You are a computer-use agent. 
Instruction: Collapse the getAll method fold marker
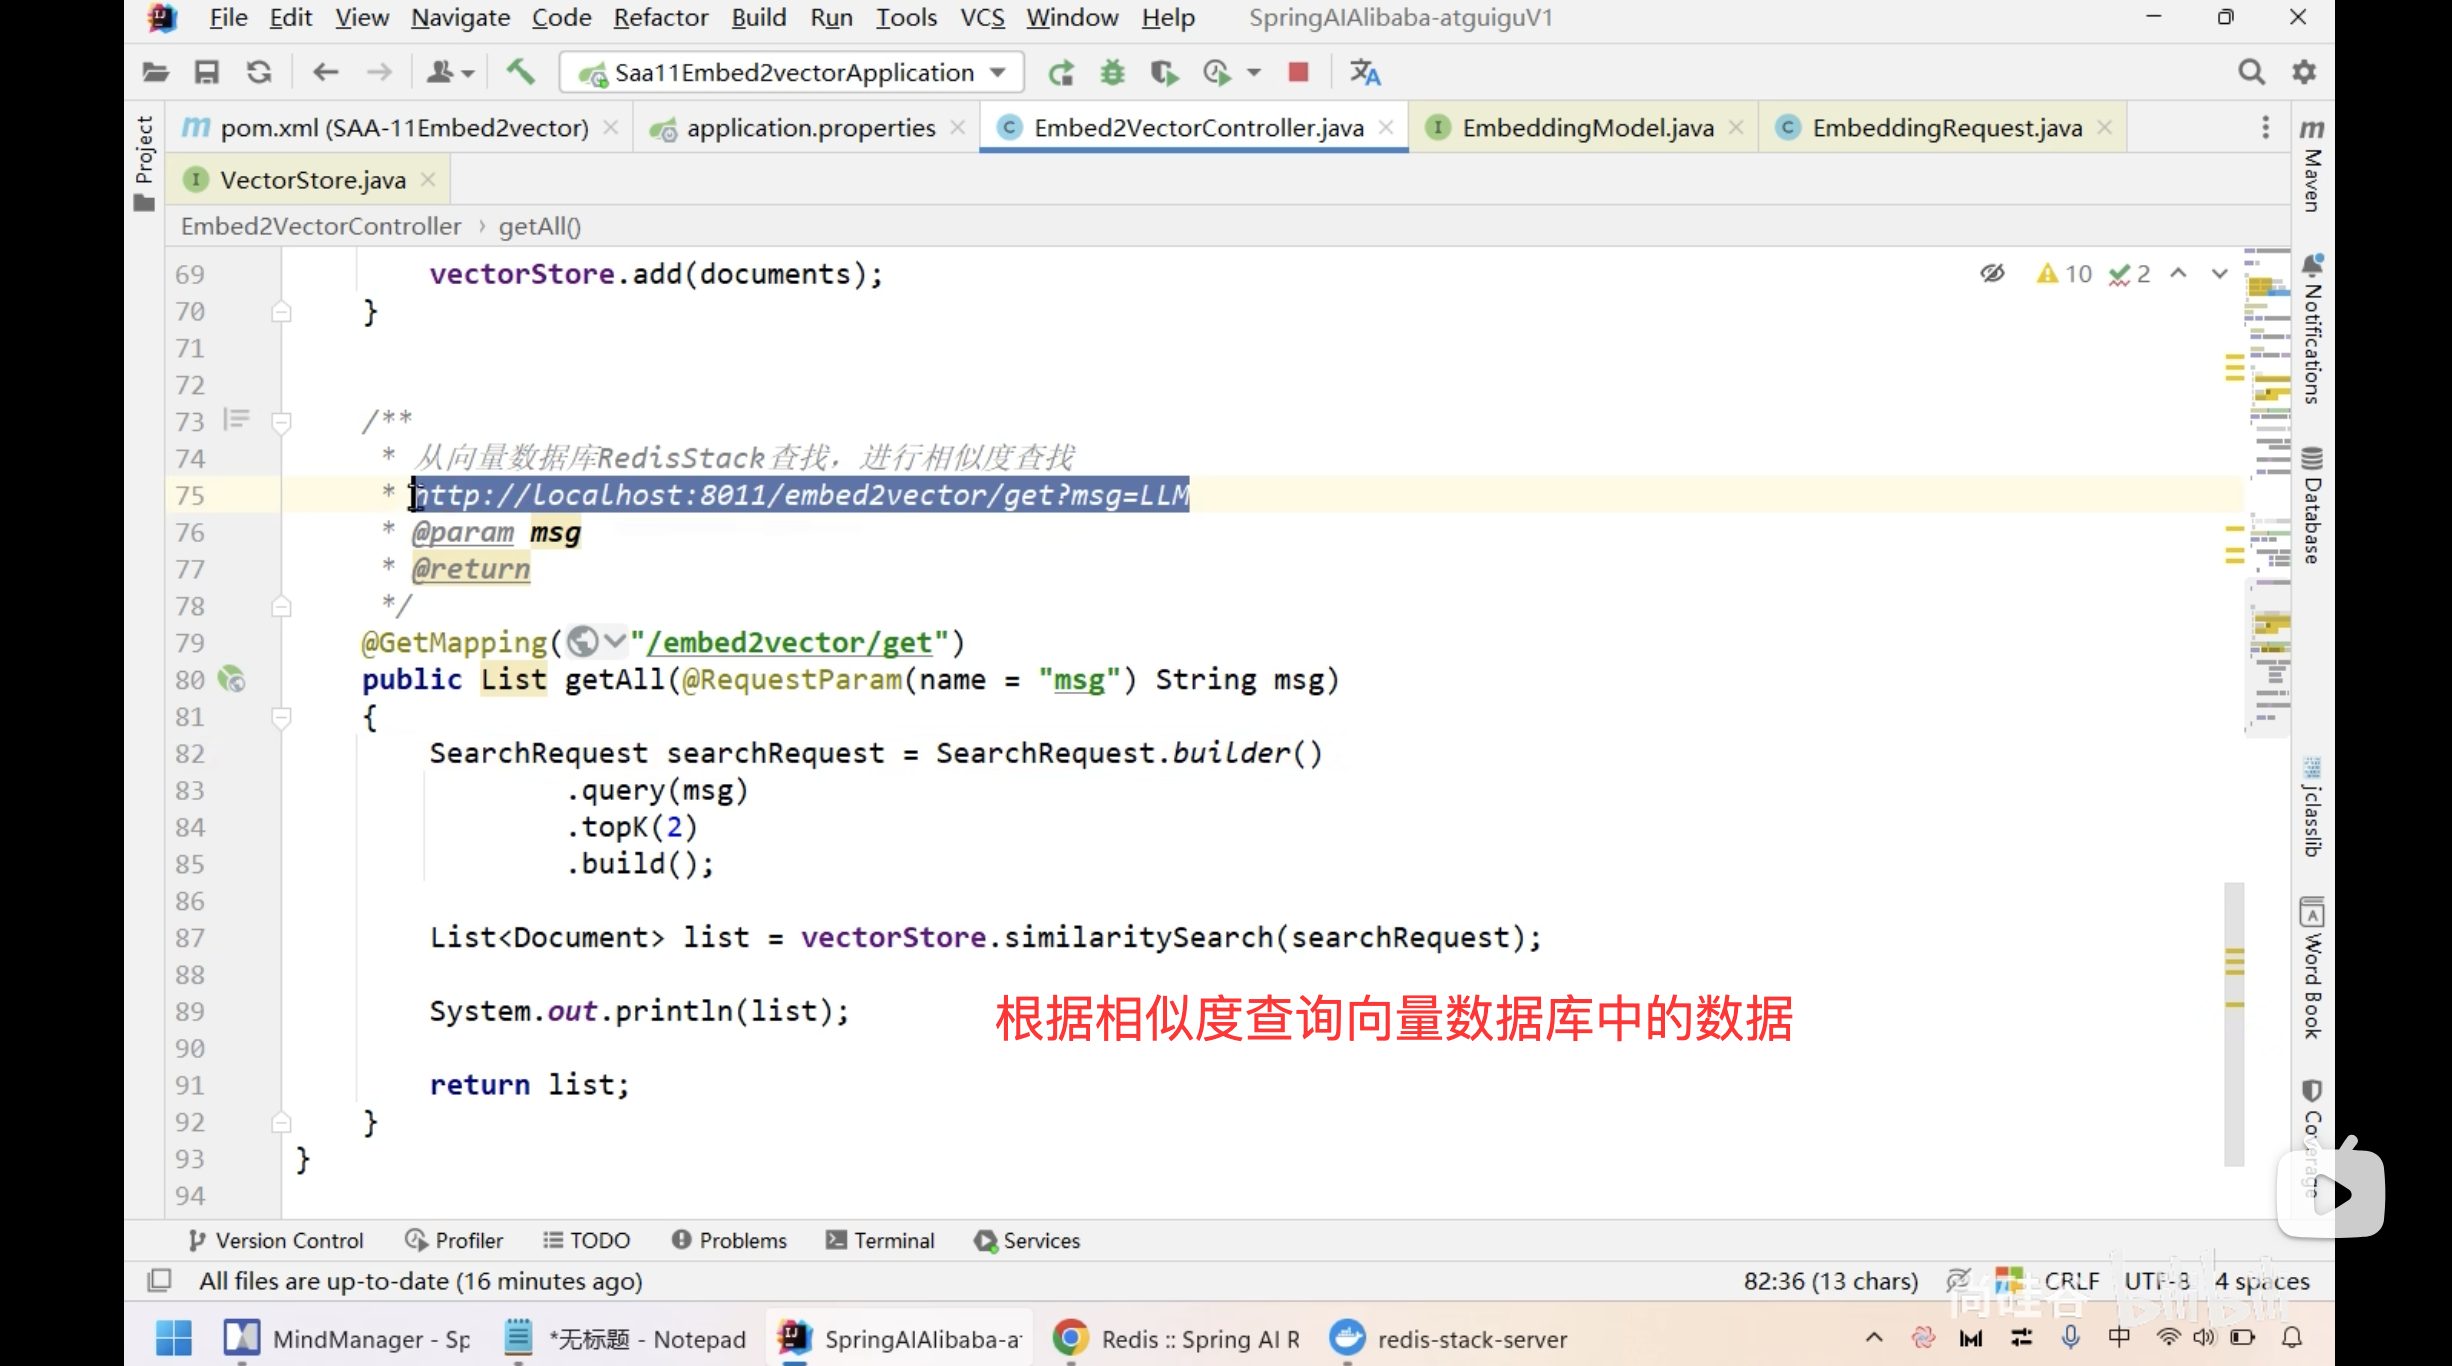282,717
